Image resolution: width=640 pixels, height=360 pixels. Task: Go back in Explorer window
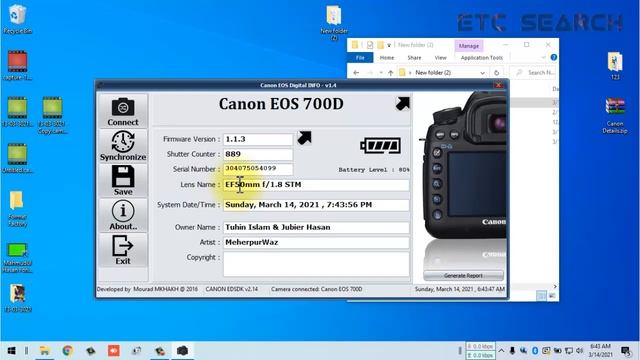click(356, 73)
